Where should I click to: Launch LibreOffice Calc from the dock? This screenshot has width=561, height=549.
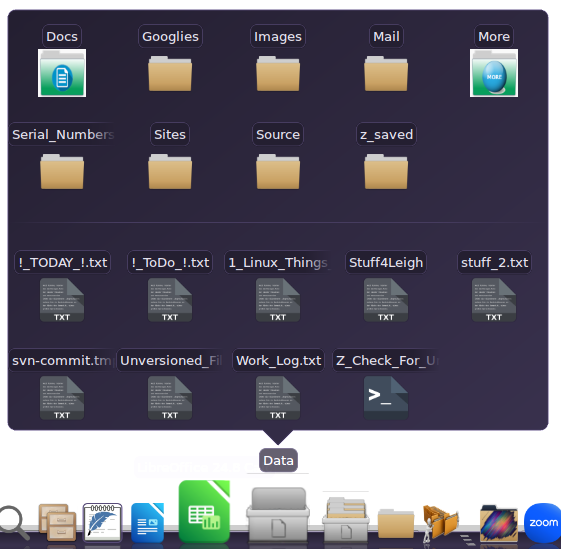click(204, 512)
